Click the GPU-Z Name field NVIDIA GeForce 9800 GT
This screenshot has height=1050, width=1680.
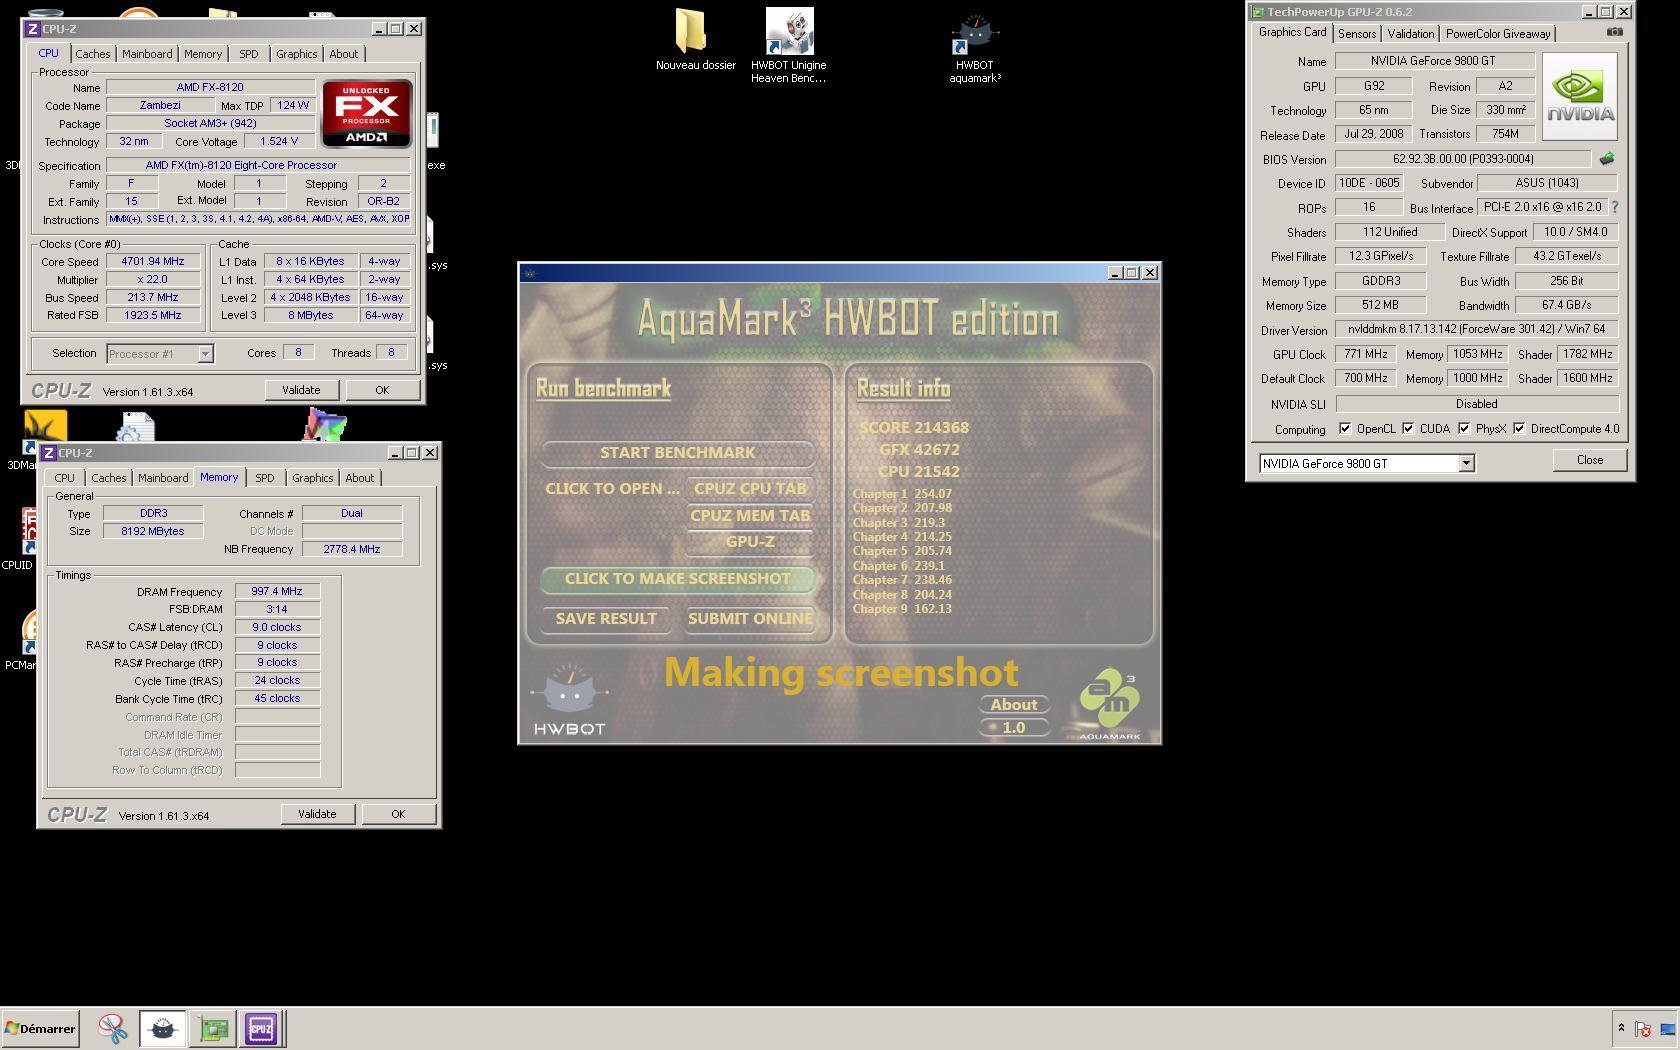point(1434,61)
